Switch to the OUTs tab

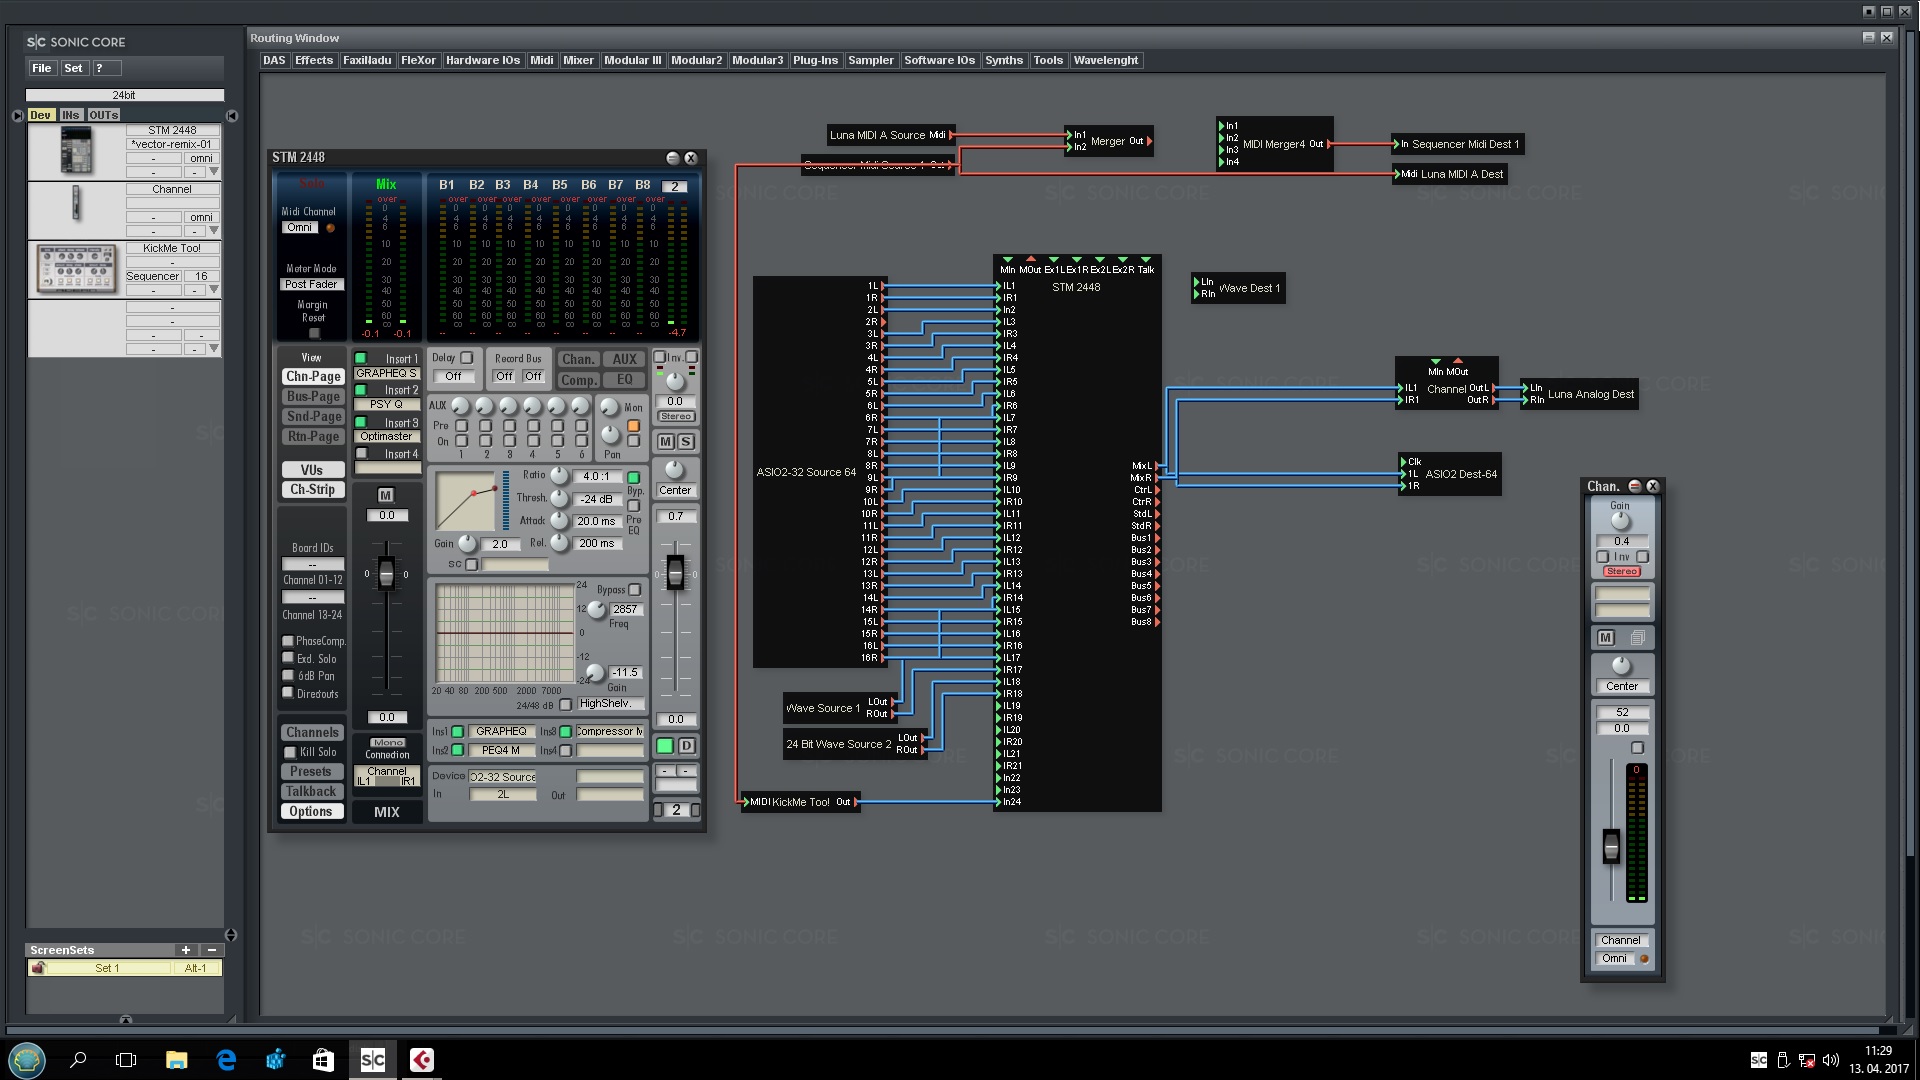click(103, 115)
